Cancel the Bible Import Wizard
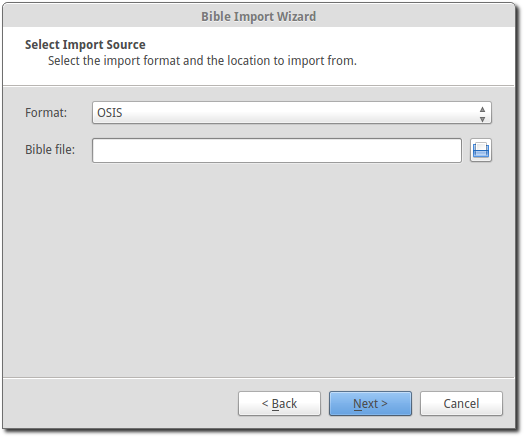524x437 pixels. point(461,404)
